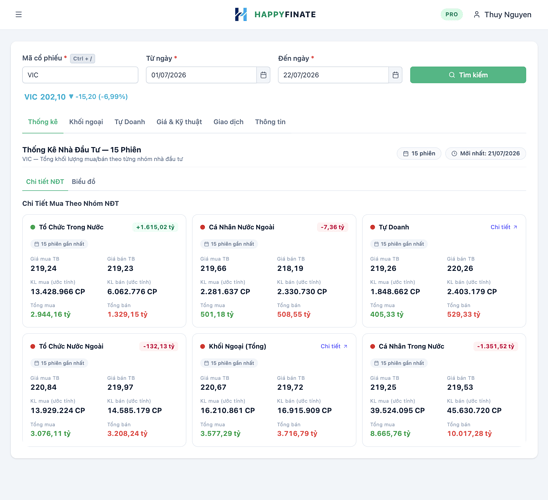This screenshot has width=548, height=500.
Task: Click the Ctrl + / shortcut badge
Action: (82, 59)
